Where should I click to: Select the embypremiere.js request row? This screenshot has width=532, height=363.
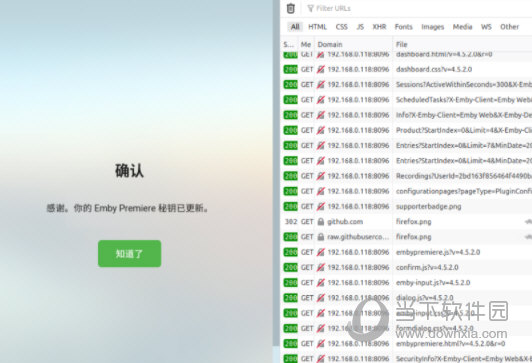406,252
